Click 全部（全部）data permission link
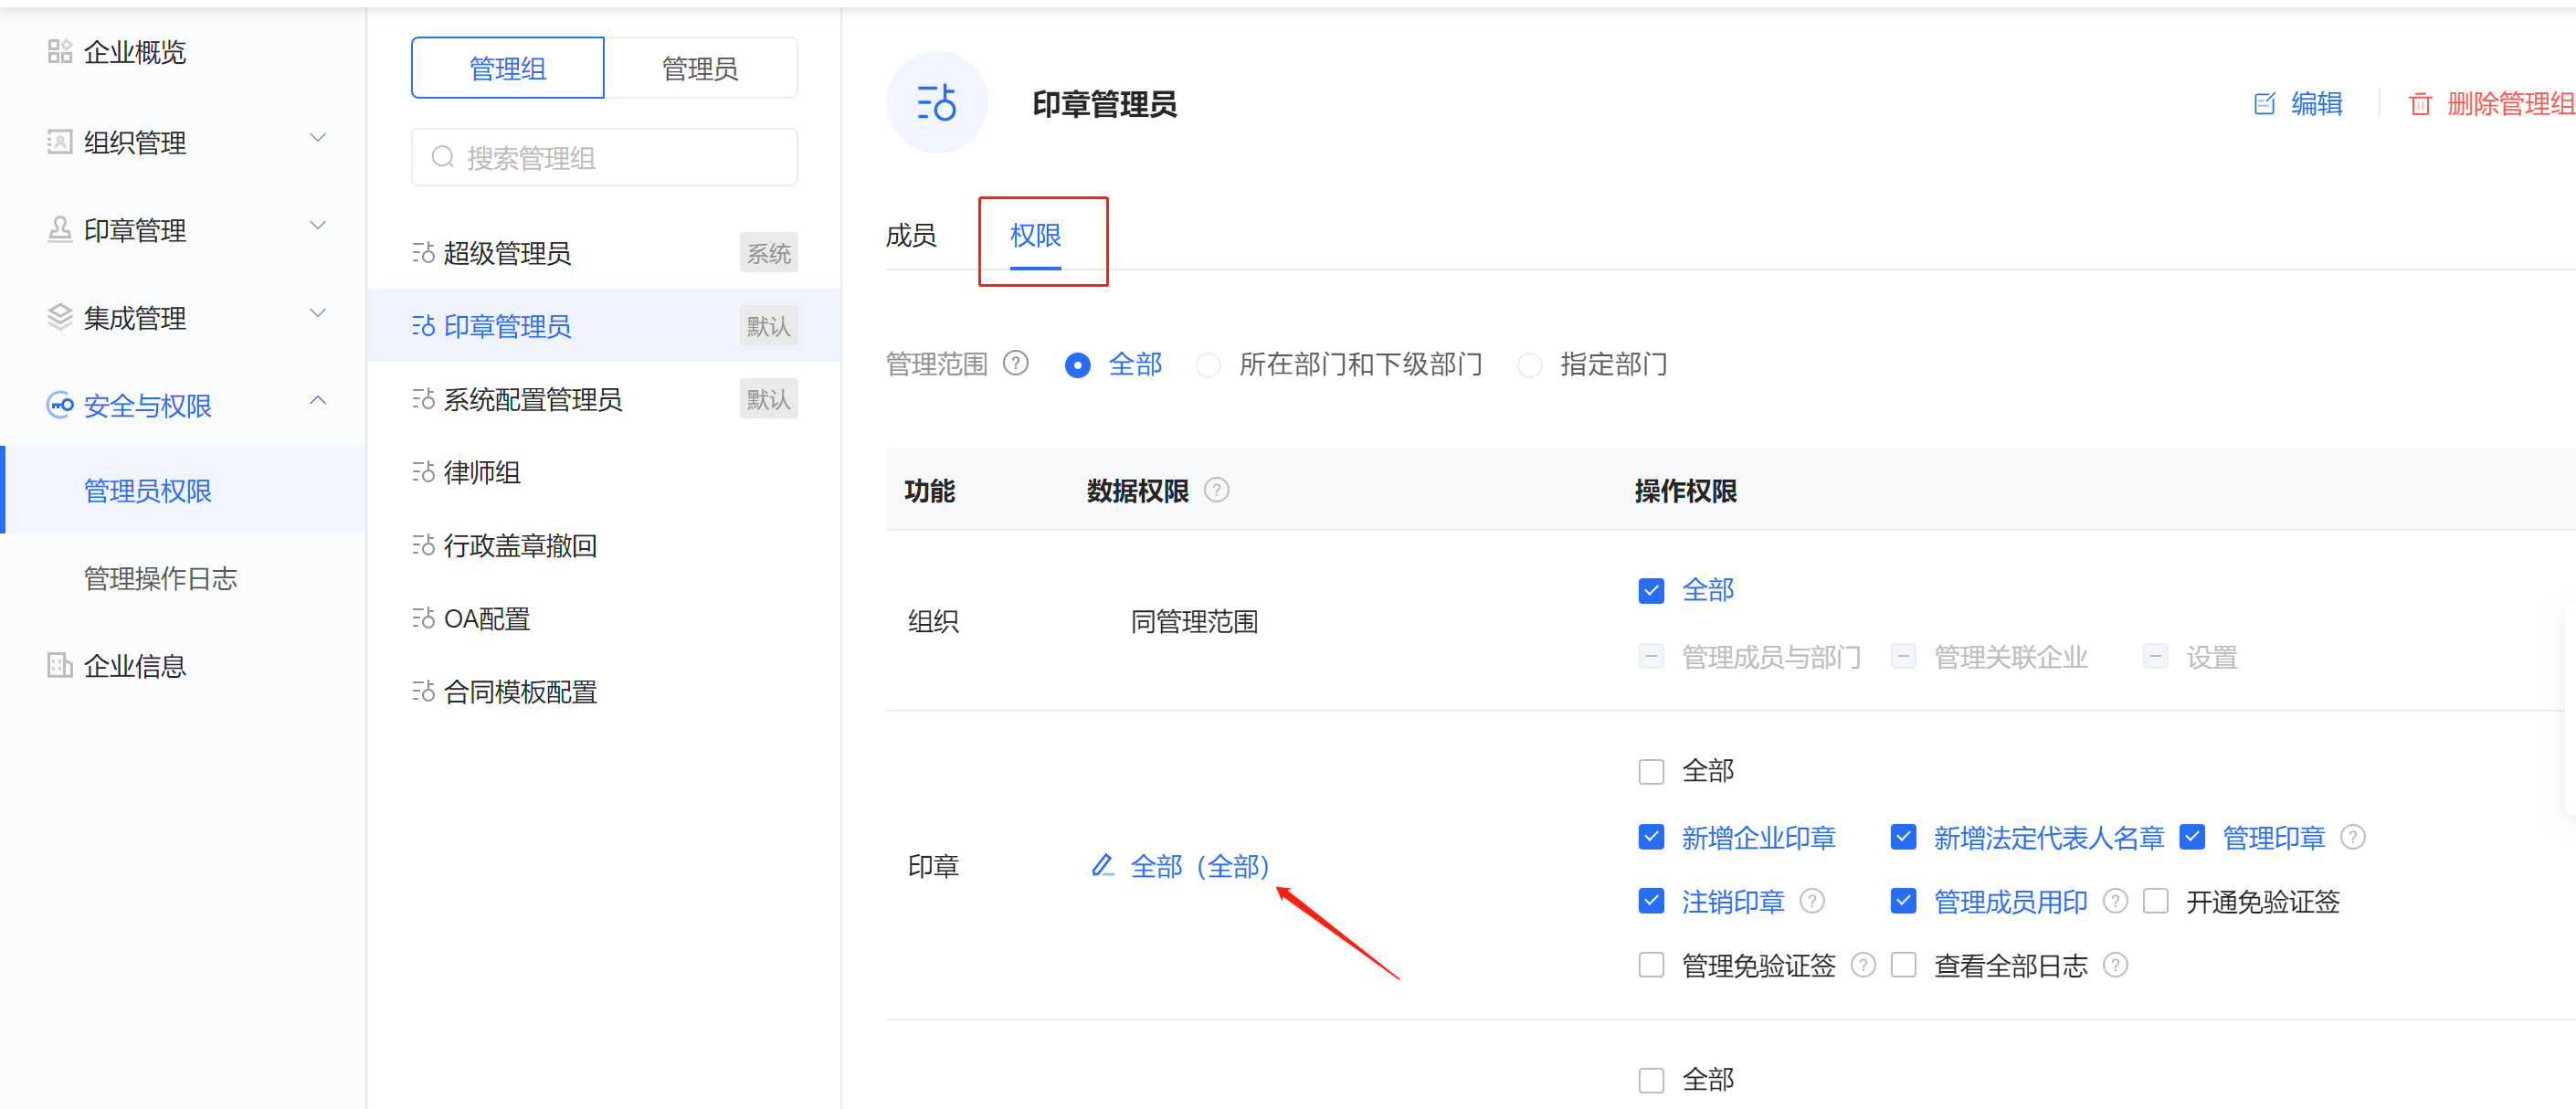 [1200, 866]
